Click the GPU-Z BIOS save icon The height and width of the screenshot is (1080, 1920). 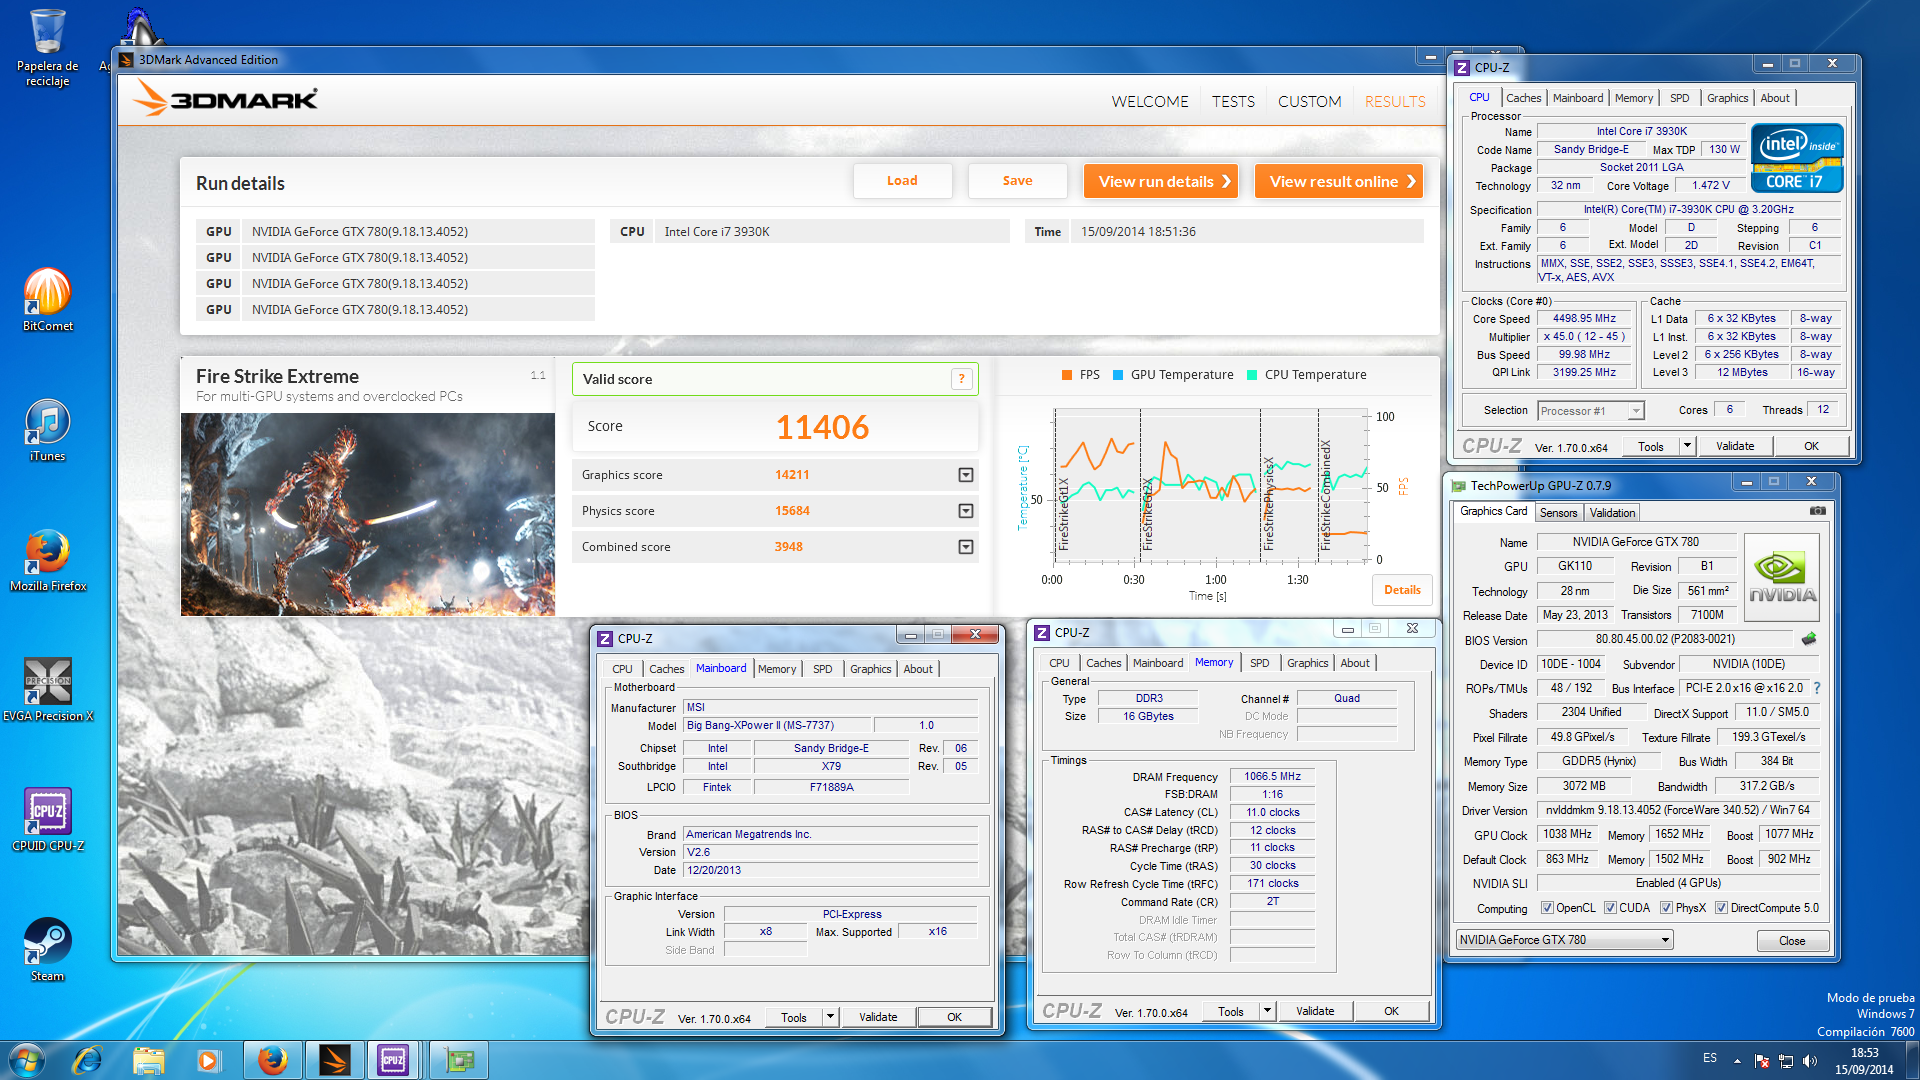point(1809,639)
